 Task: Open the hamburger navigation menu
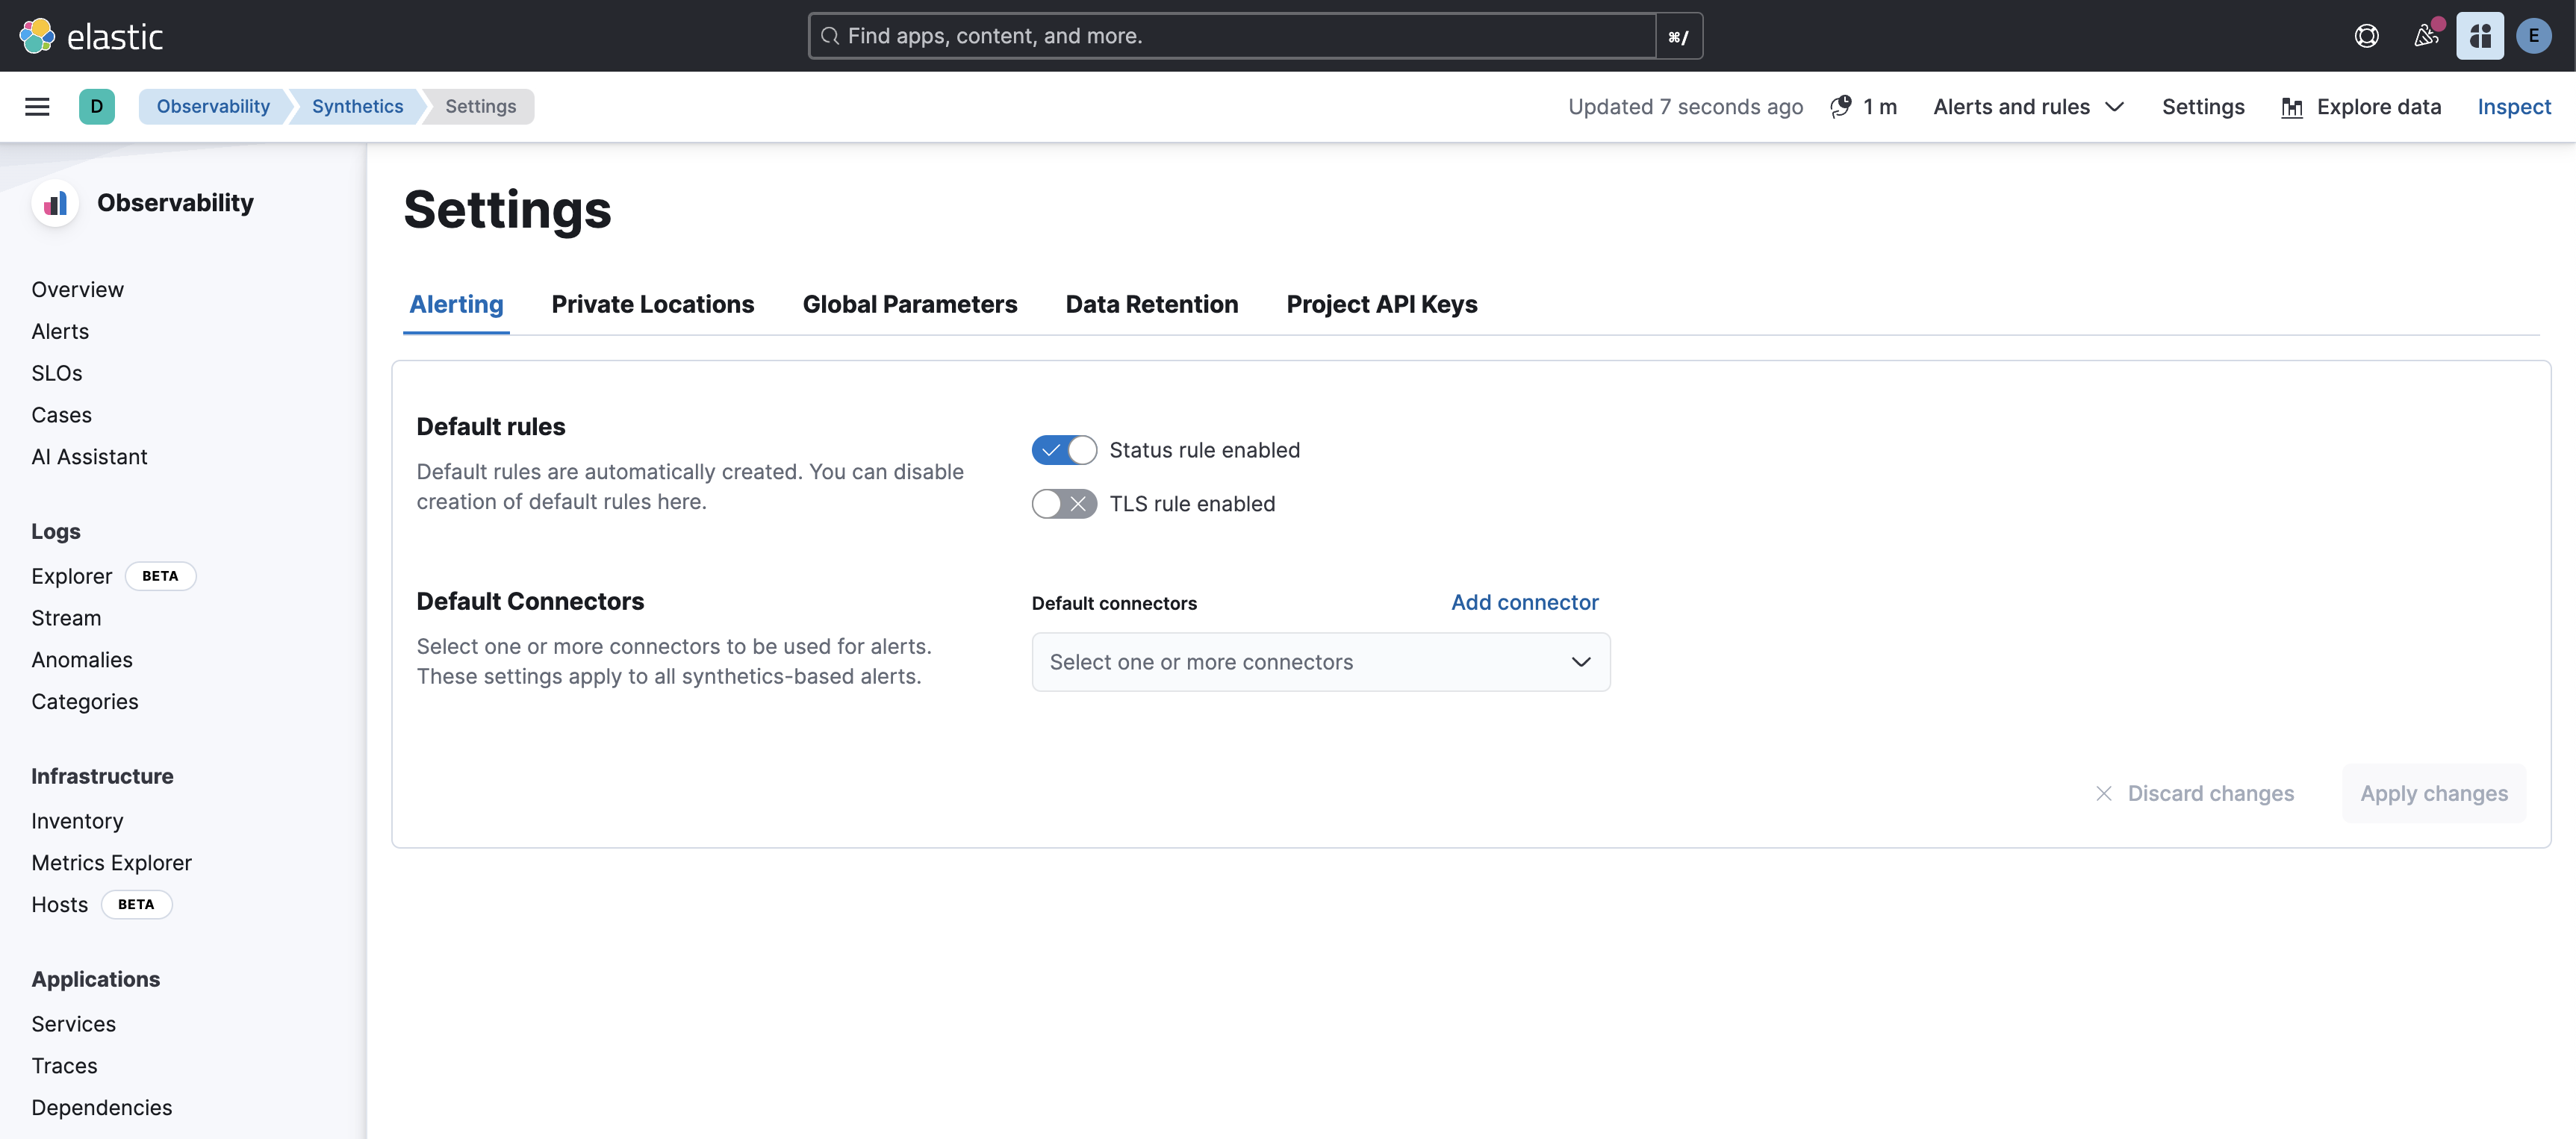point(37,106)
